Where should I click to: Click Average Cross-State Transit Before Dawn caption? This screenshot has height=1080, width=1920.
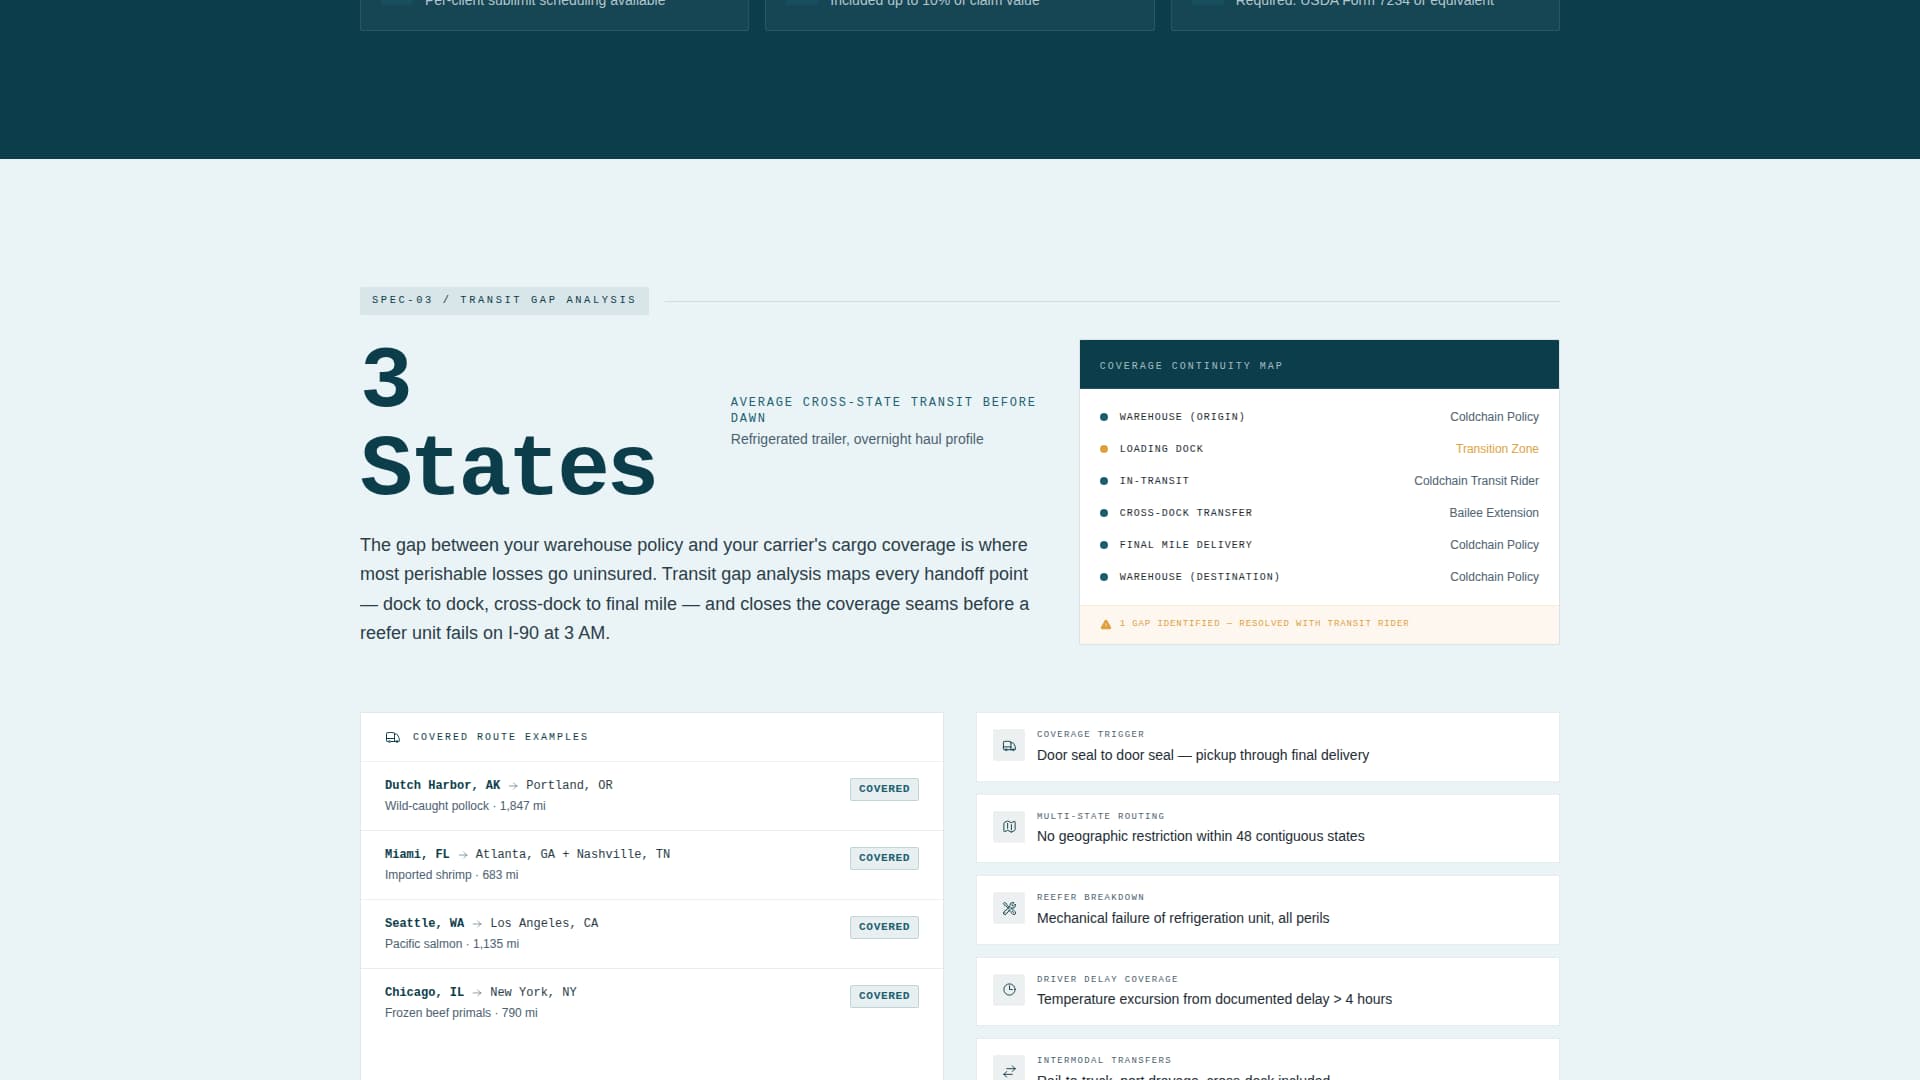883,410
